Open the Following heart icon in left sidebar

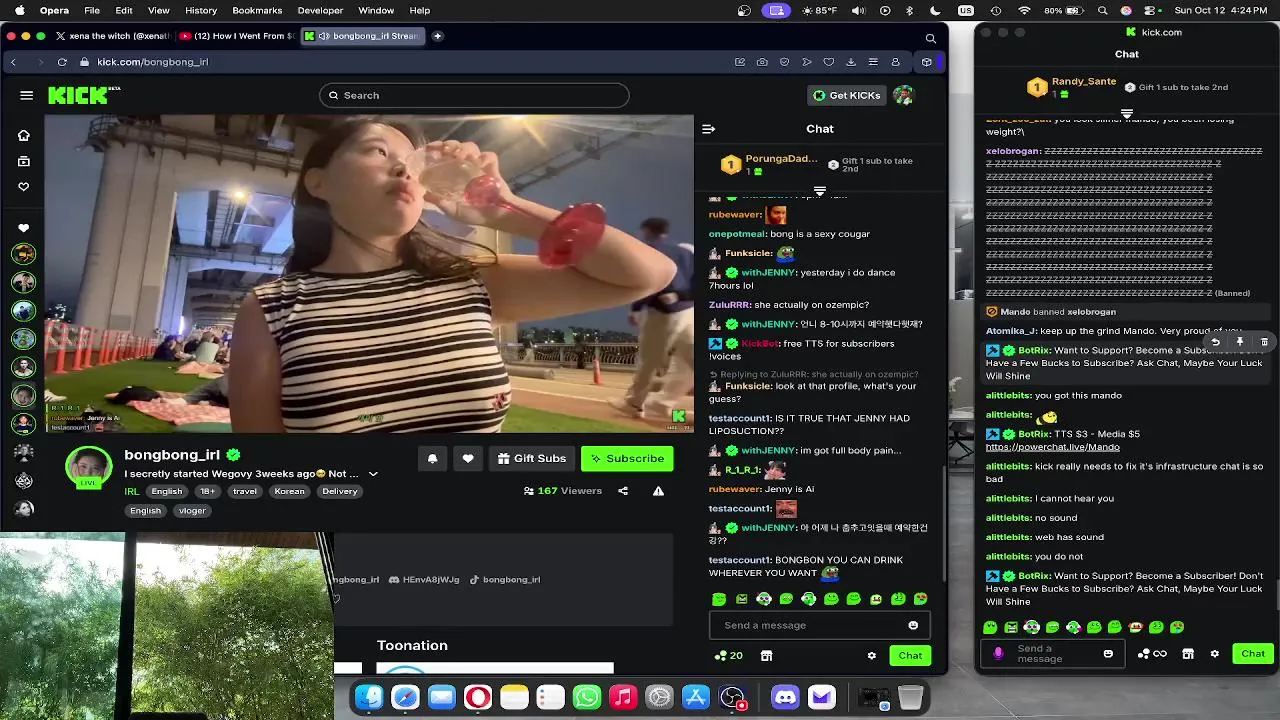(x=24, y=187)
